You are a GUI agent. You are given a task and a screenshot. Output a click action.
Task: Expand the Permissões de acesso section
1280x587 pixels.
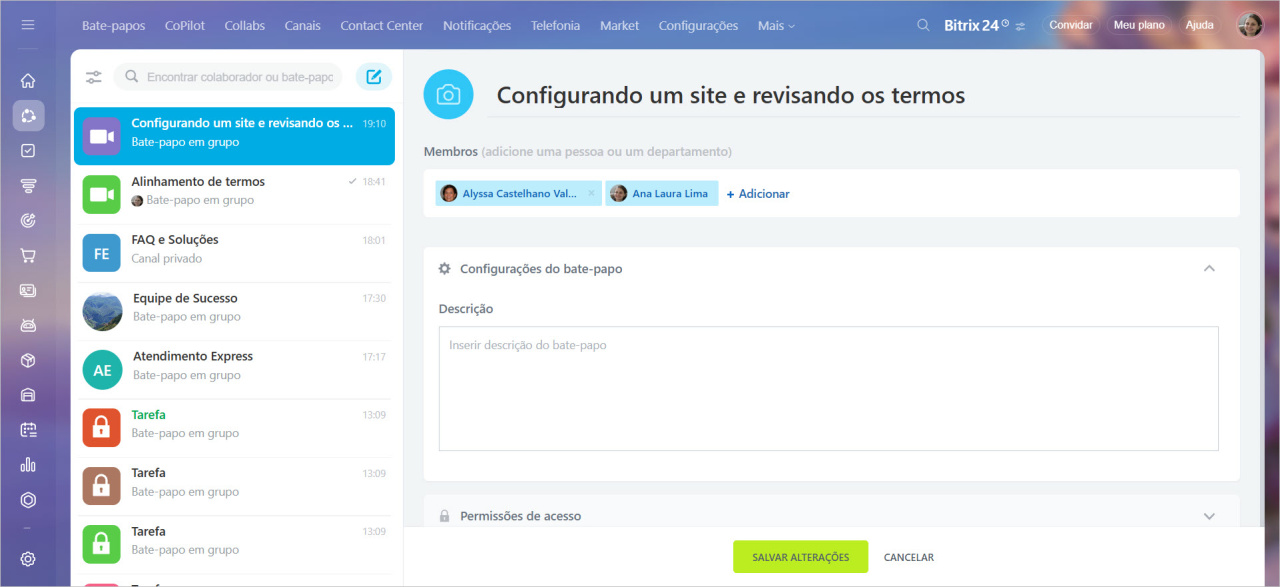1209,516
